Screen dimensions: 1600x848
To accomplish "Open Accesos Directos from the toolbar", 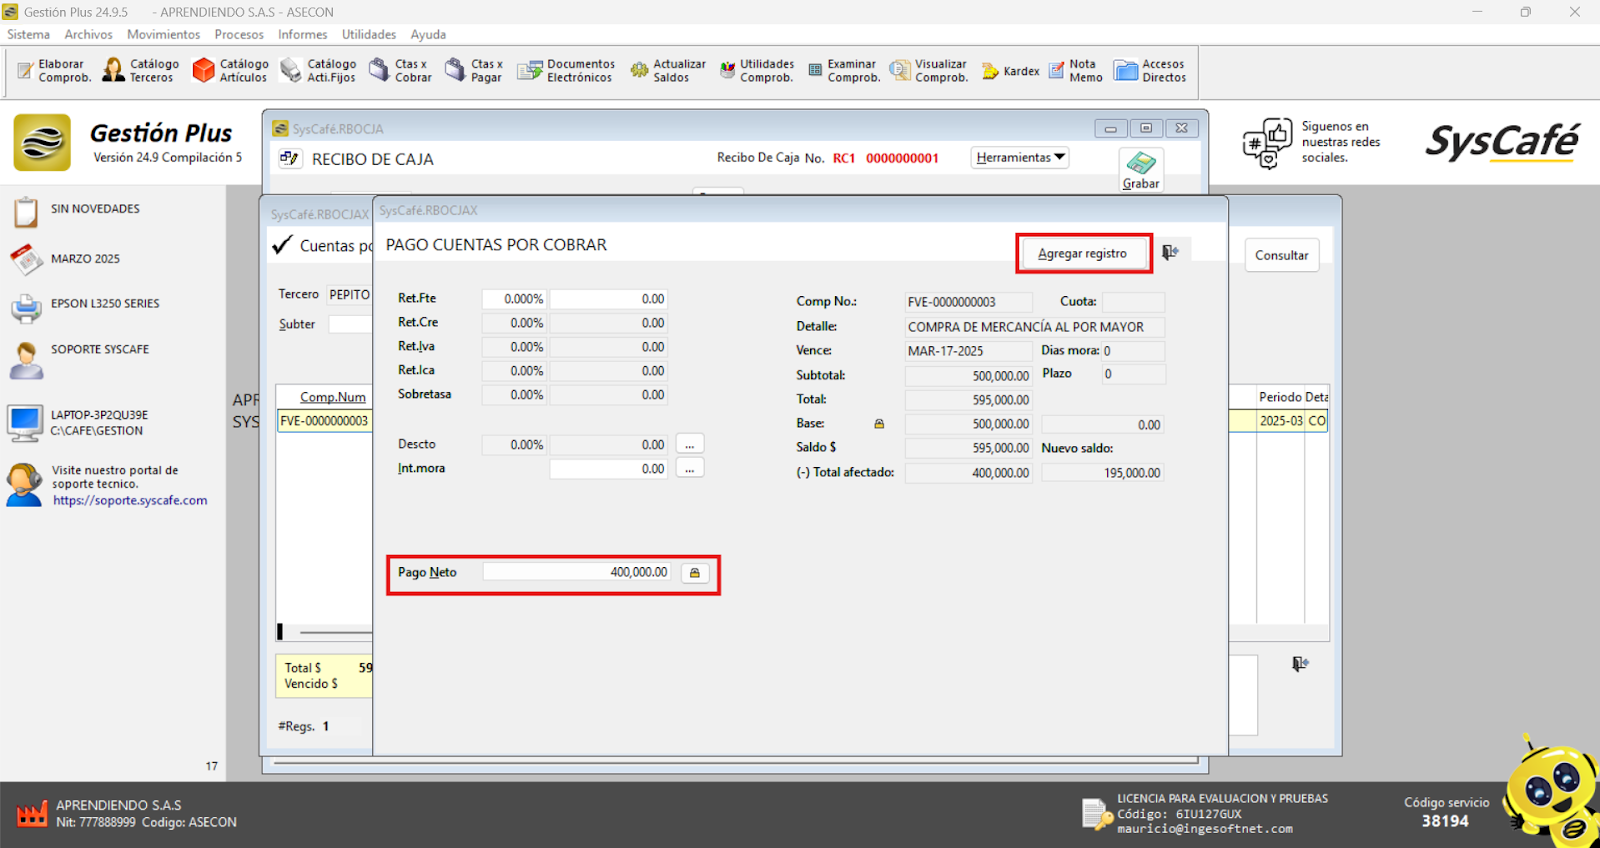I will [1150, 70].
